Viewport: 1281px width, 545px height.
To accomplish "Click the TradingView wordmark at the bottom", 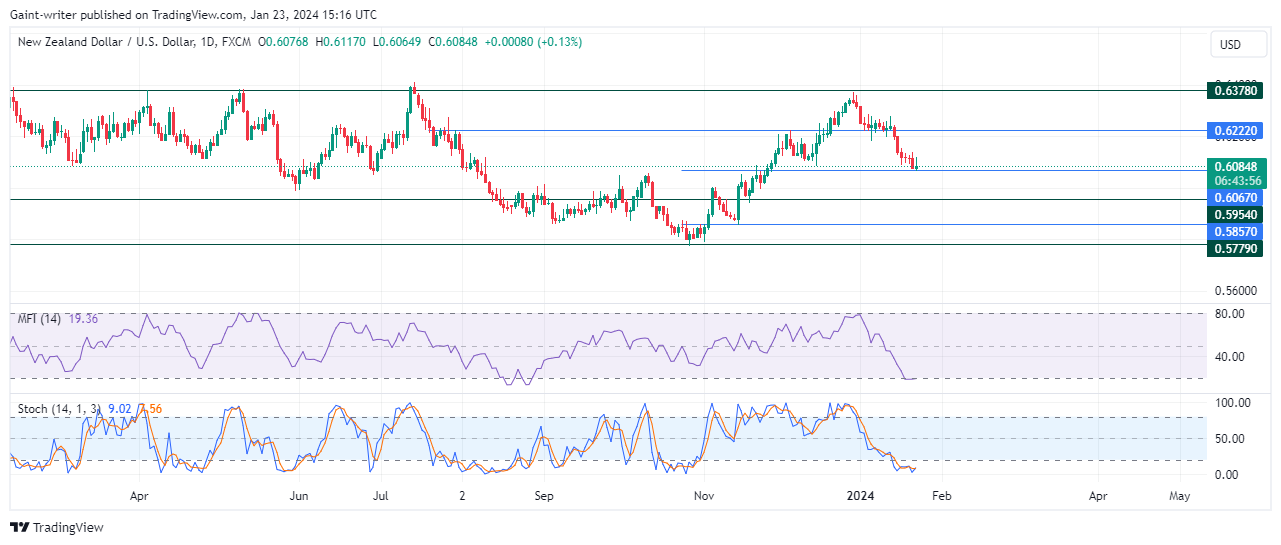I will (69, 527).
